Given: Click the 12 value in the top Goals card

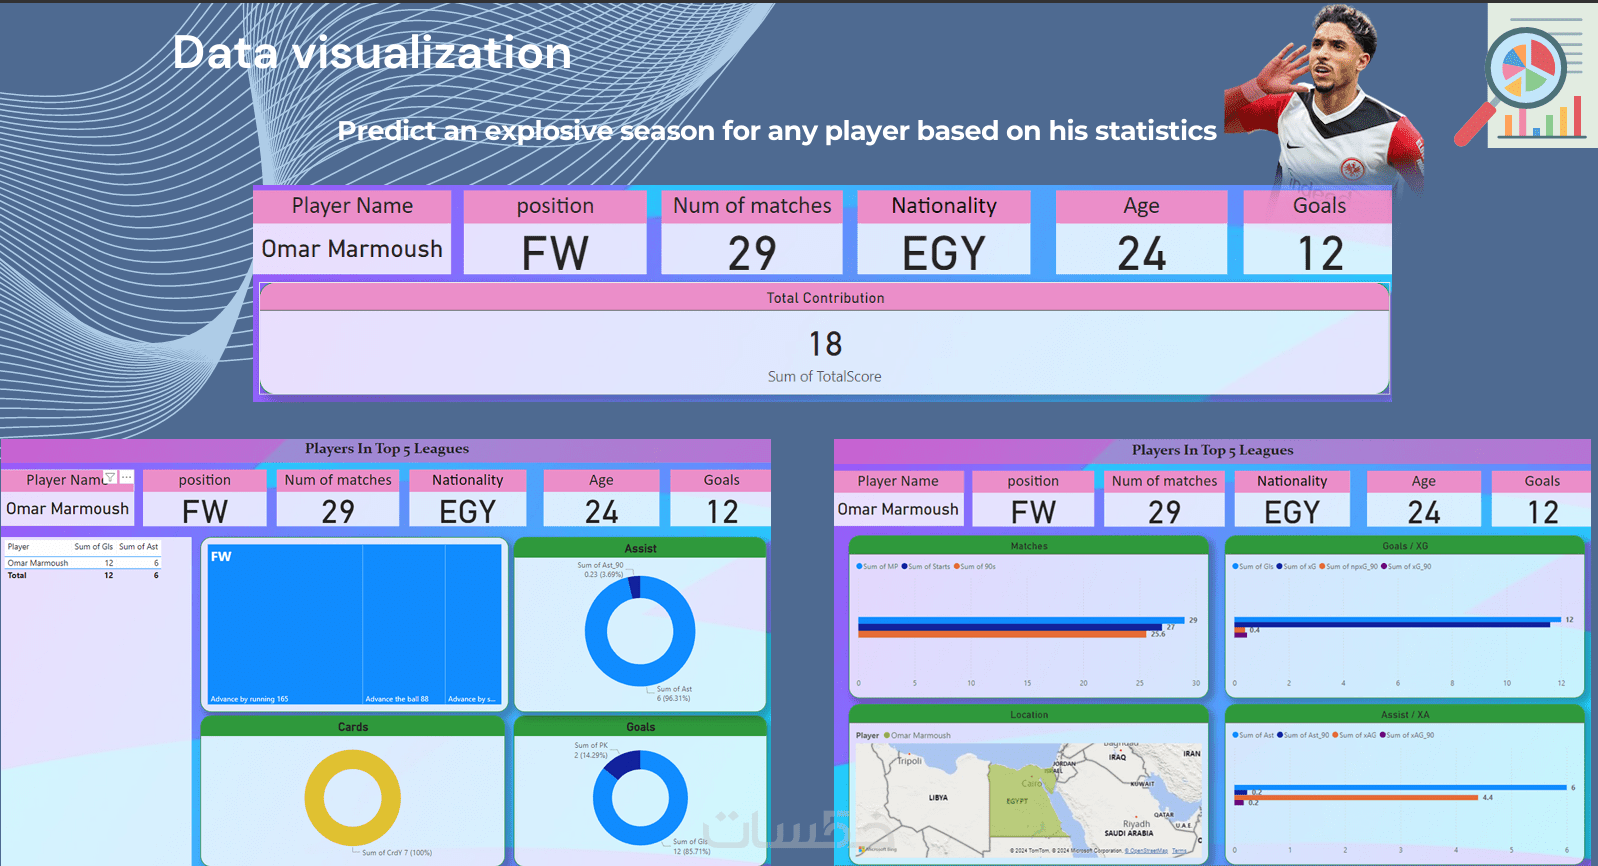Looking at the screenshot, I should (1319, 253).
